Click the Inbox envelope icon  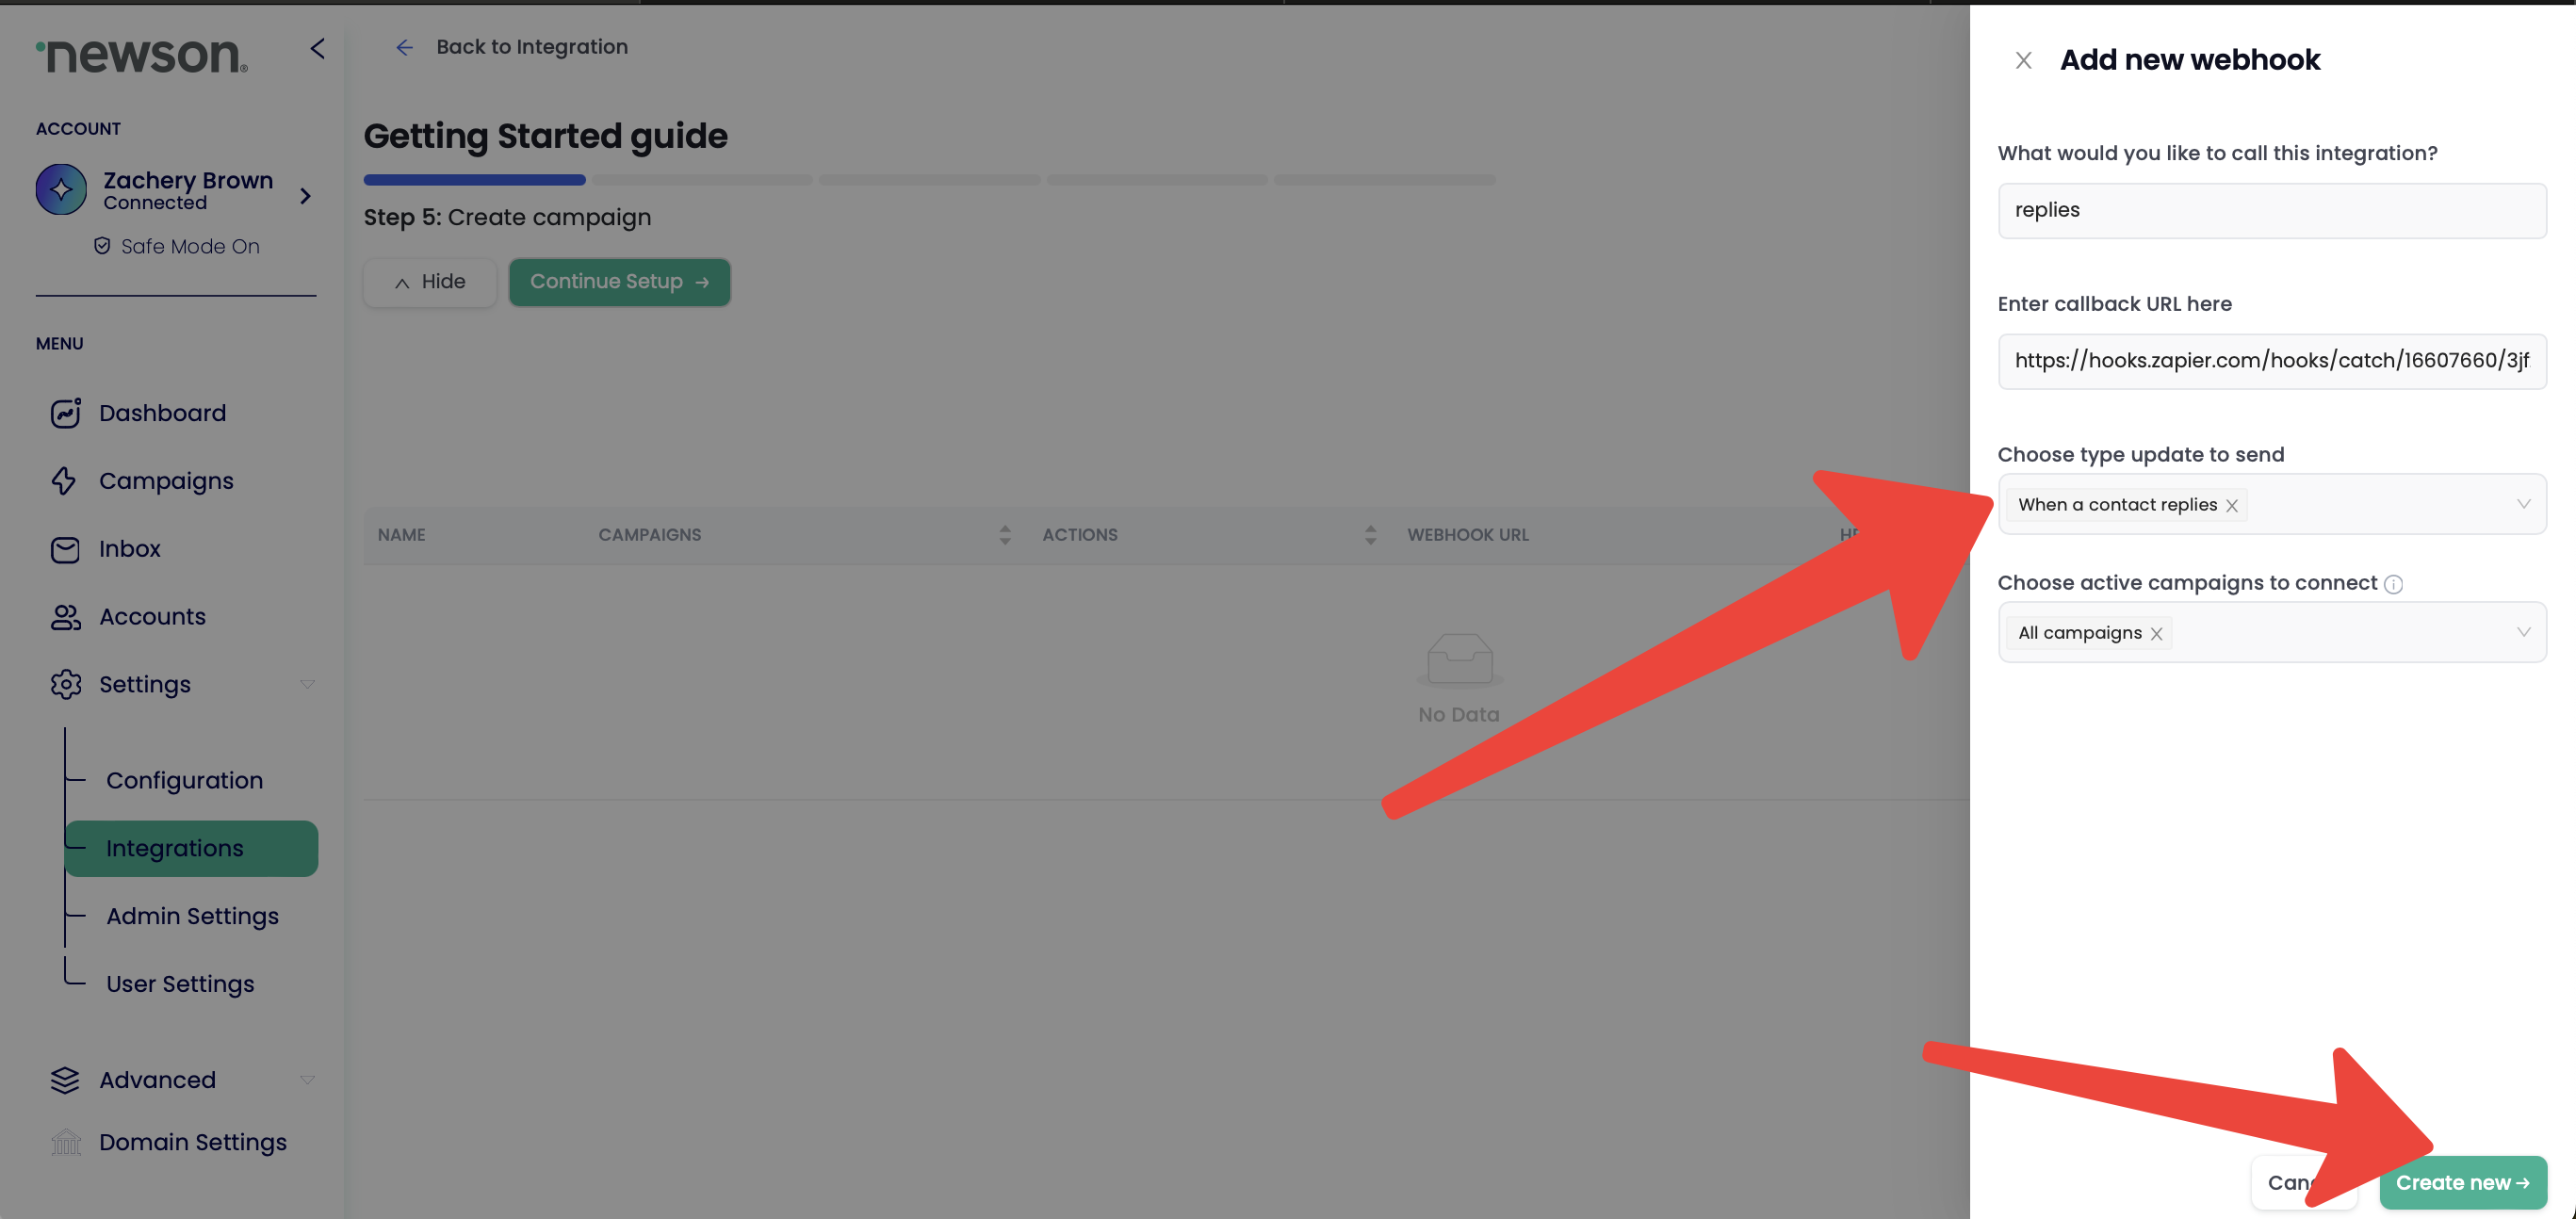coord(65,549)
